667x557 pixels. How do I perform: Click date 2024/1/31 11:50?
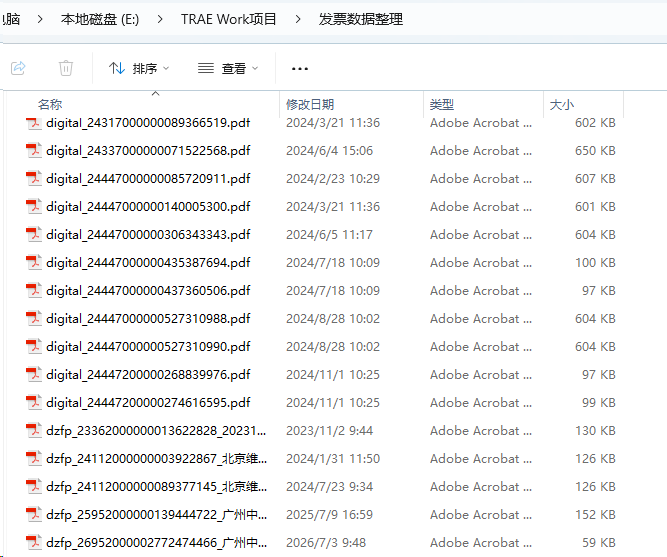click(333, 459)
